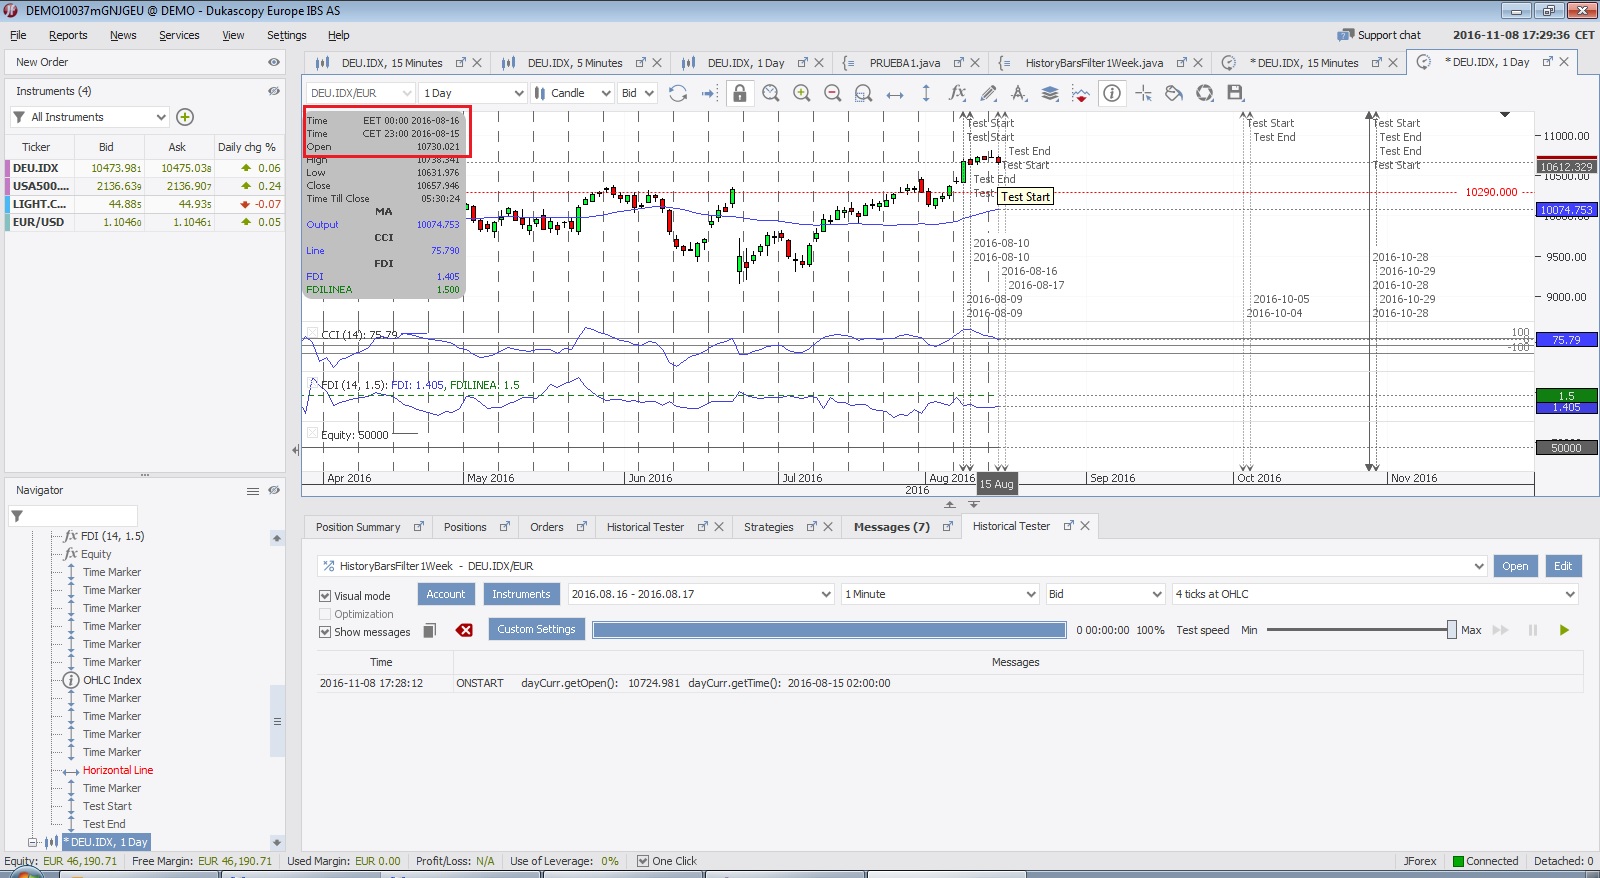1600x878 pixels.
Task: Open the fx indicators tool
Action: coord(957,93)
